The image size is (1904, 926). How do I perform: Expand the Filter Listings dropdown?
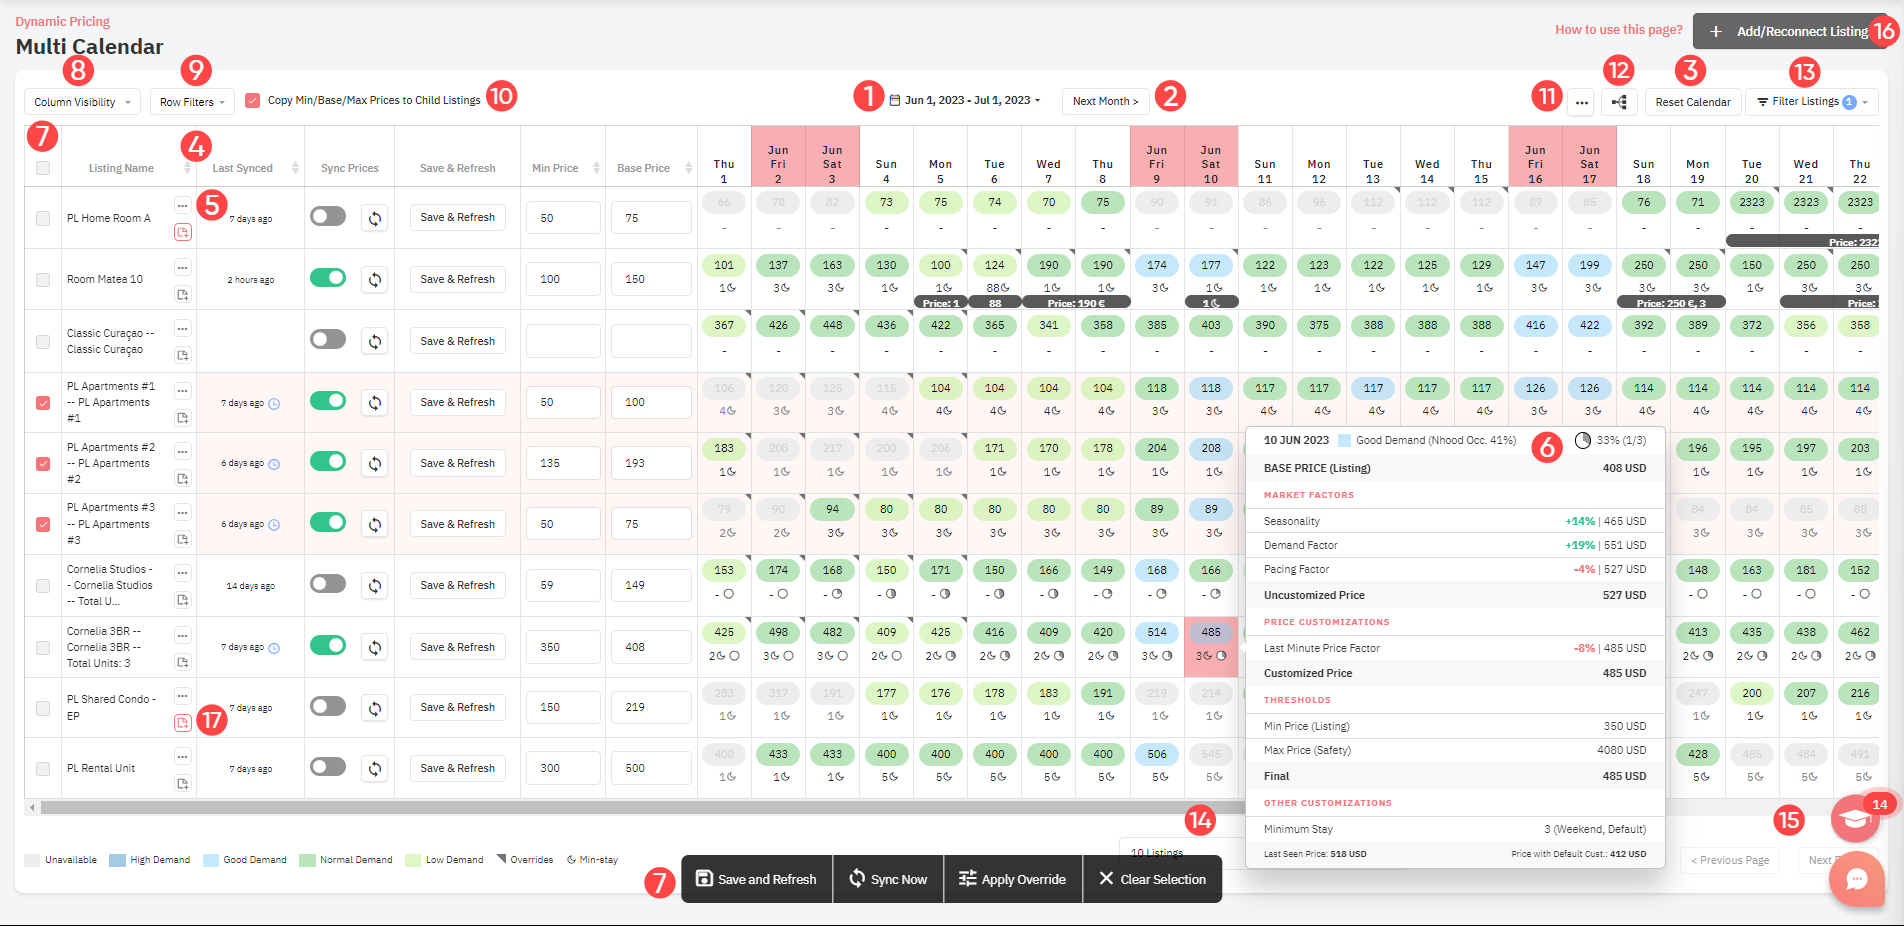(x=1811, y=101)
